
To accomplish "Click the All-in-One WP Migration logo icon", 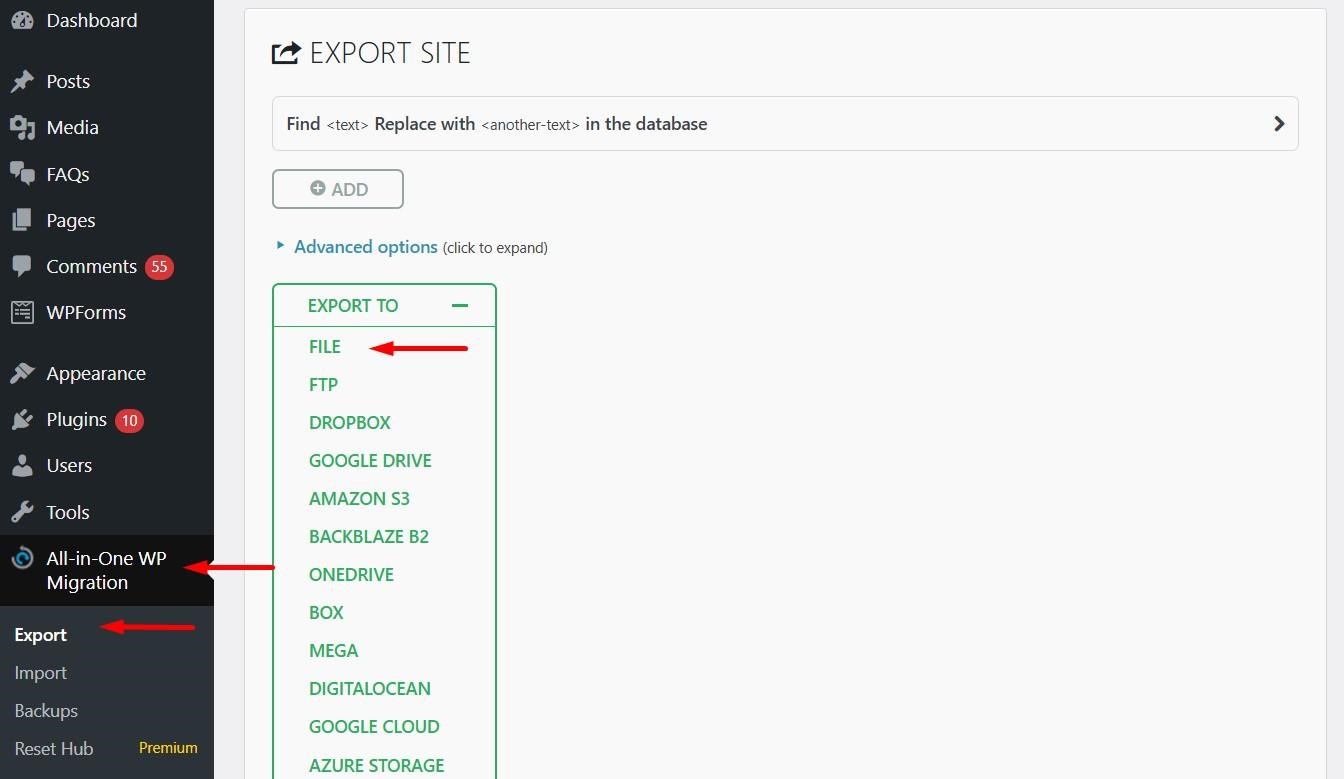I will (x=22, y=559).
